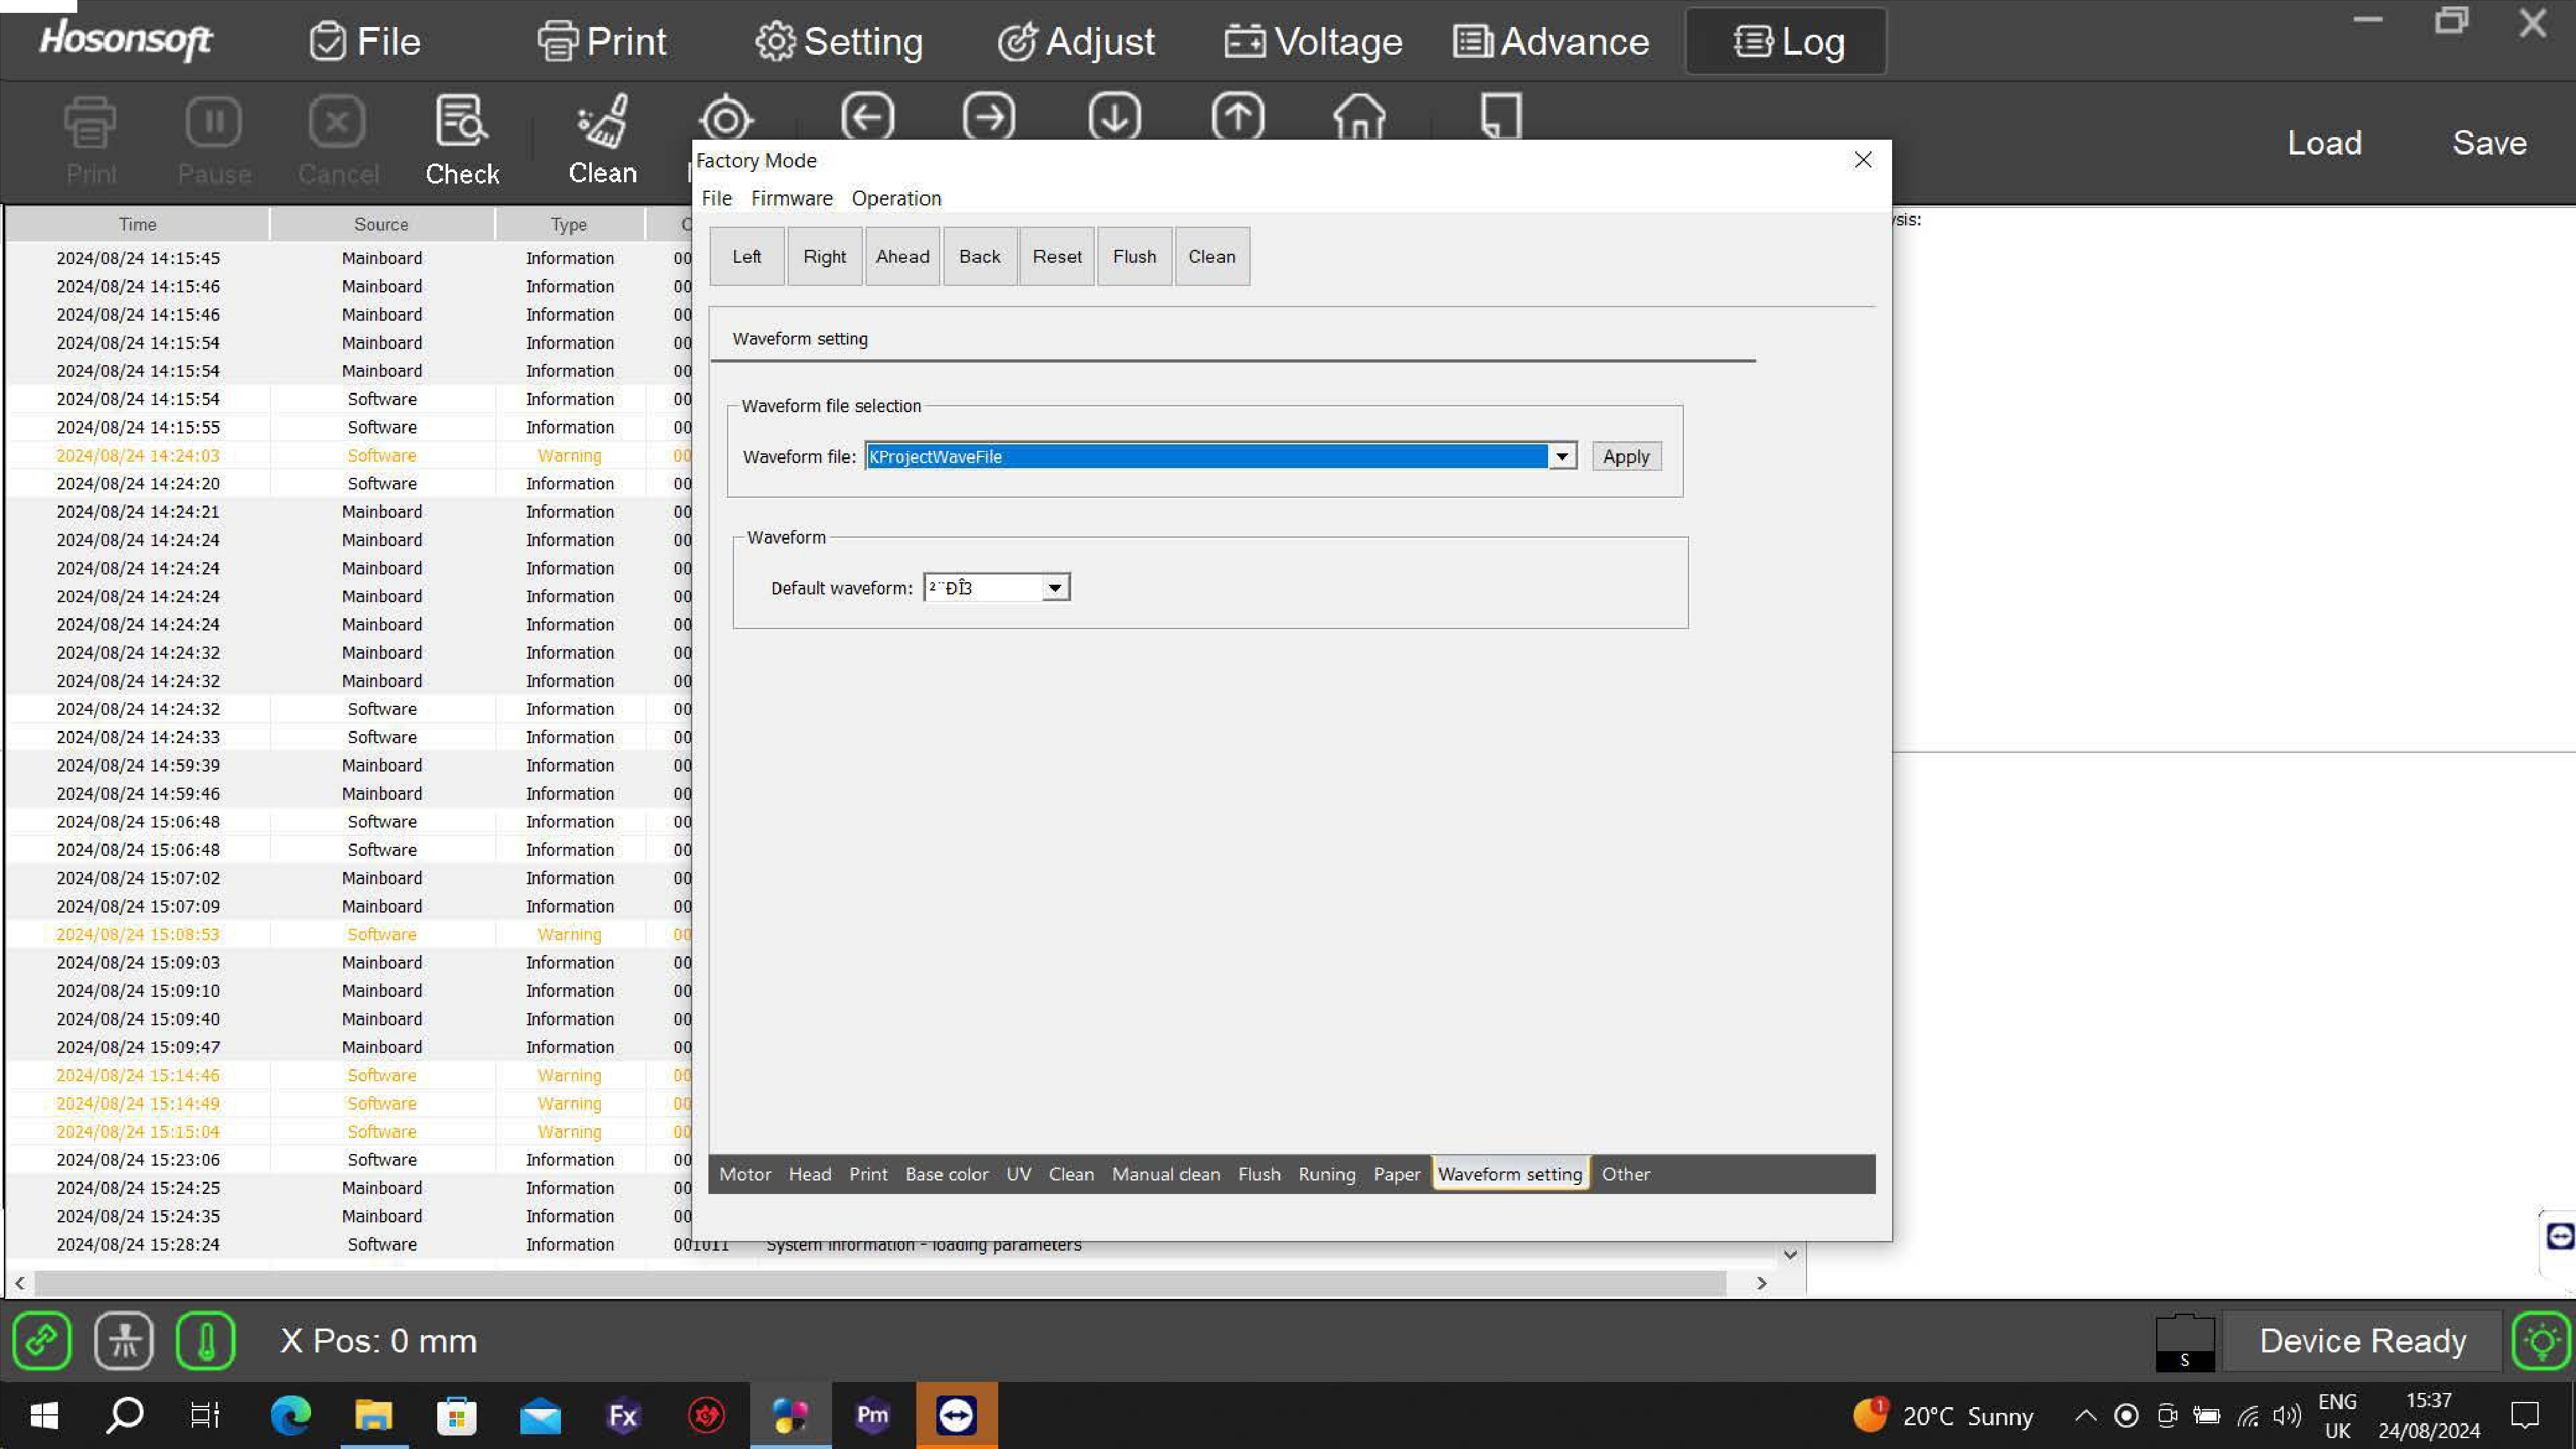Click the green link connection status icon
The width and height of the screenshot is (2576, 1449).
coord(42,1340)
